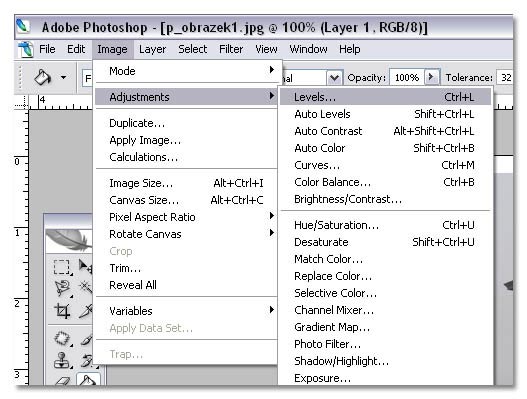The width and height of the screenshot is (527, 399).
Task: Choose Trim from Image menu
Action: tap(186, 268)
